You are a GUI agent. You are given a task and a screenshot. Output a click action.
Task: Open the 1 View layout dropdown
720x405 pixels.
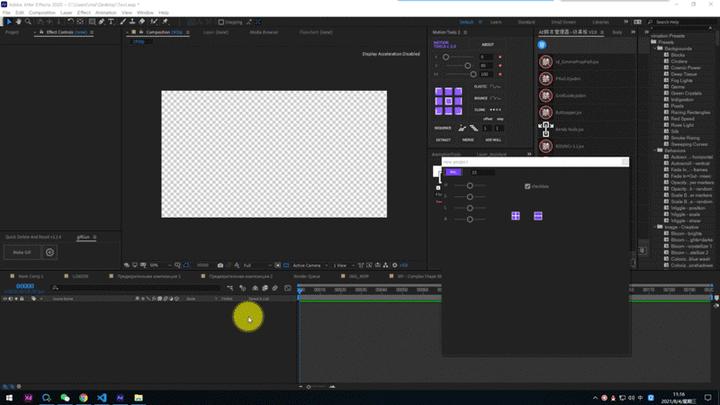(x=343, y=265)
